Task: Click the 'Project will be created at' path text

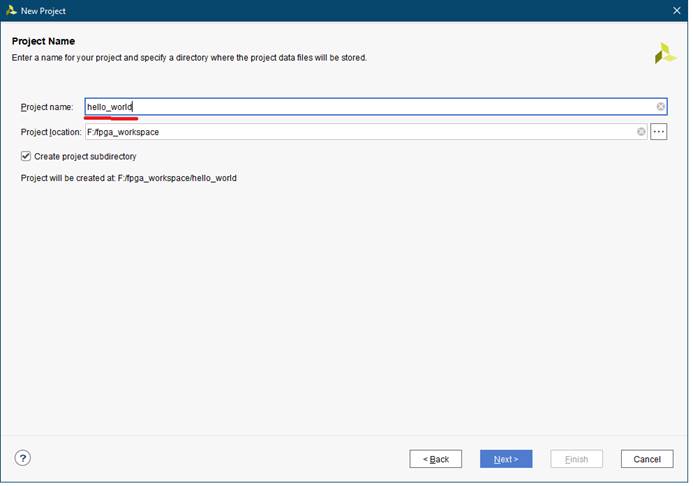Action: point(128,179)
